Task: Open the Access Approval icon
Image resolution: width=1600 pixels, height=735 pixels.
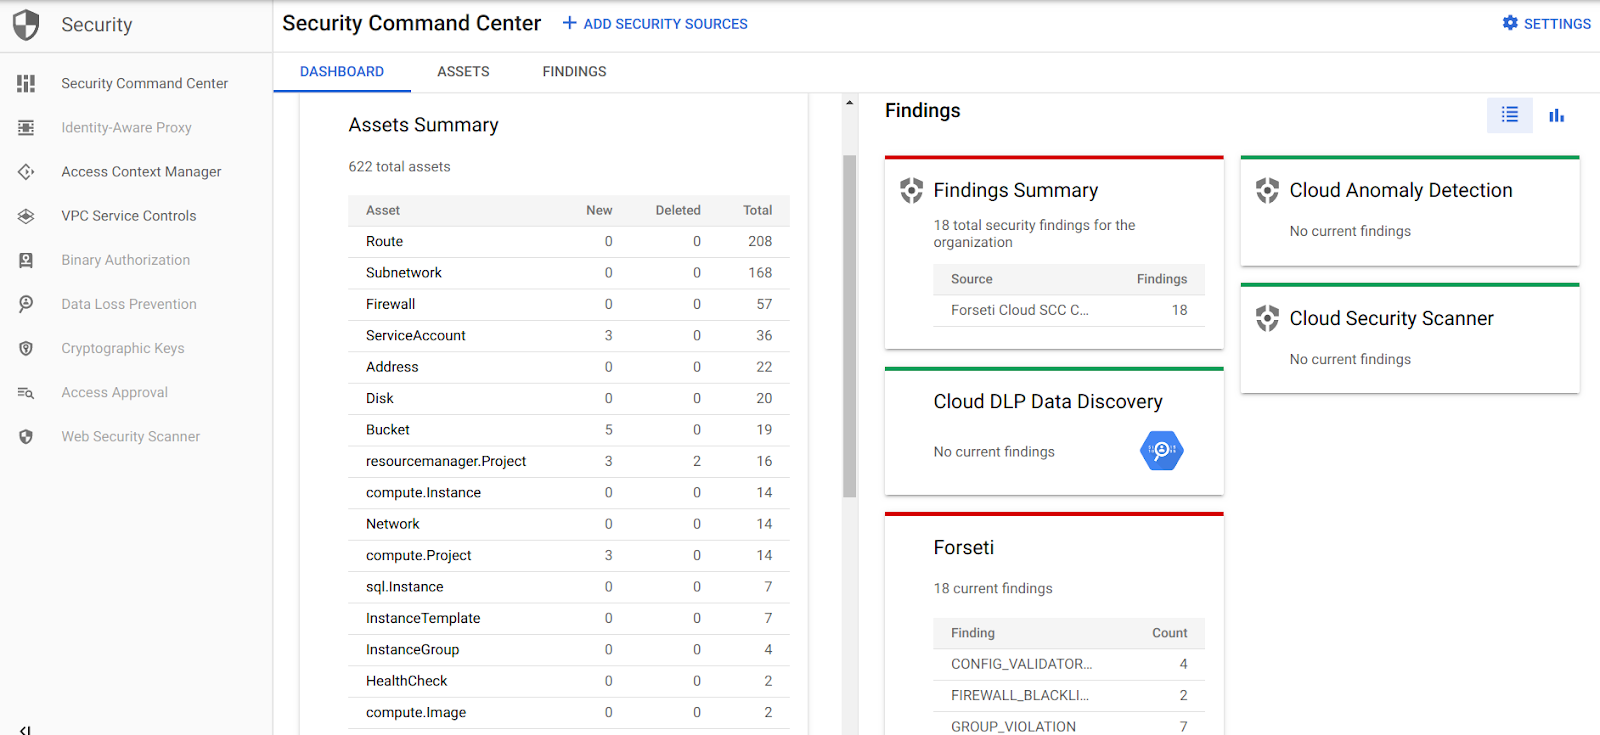Action: (x=26, y=393)
